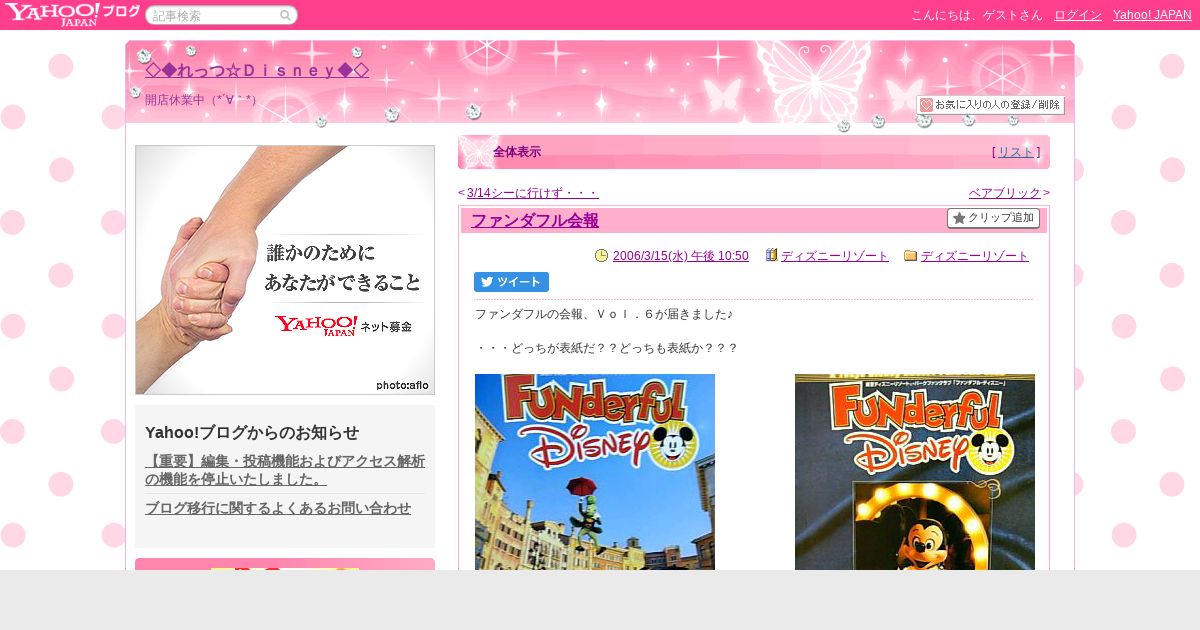The image size is (1200, 630).
Task: Open left Funderful Disney cover image
Action: [x=595, y=472]
